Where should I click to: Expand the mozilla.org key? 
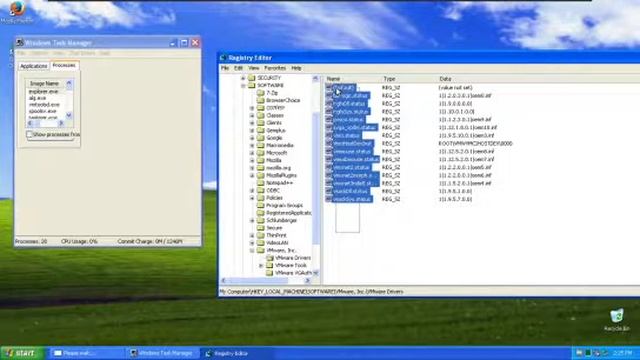pos(252,168)
